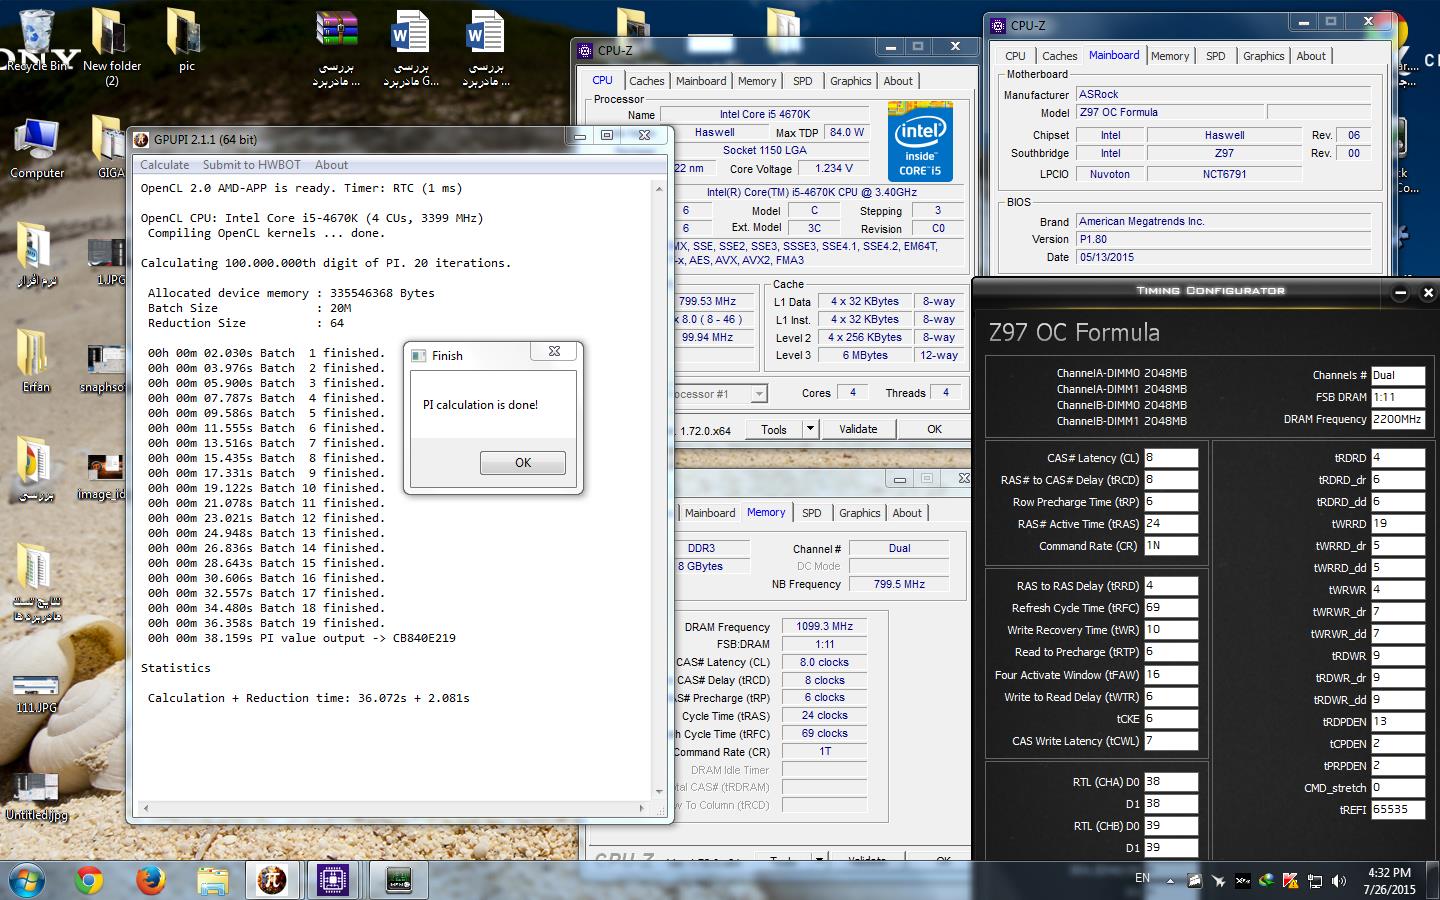Click the GPUPI title bar icon
The image size is (1440, 900).
pyautogui.click(x=142, y=139)
